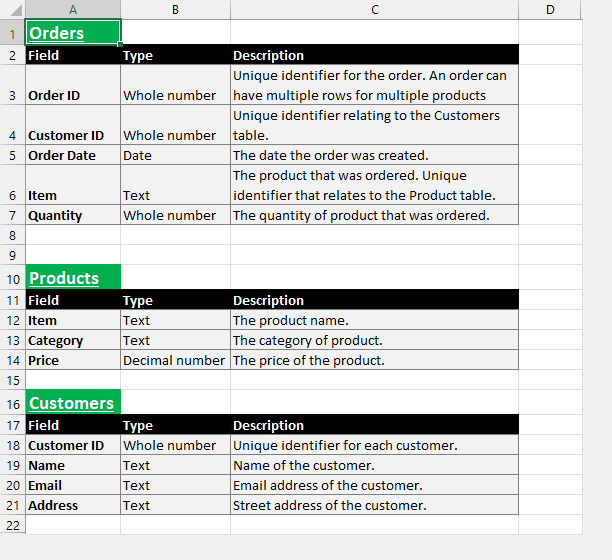612x560 pixels.
Task: Click the Email field cell
Action: 73,485
